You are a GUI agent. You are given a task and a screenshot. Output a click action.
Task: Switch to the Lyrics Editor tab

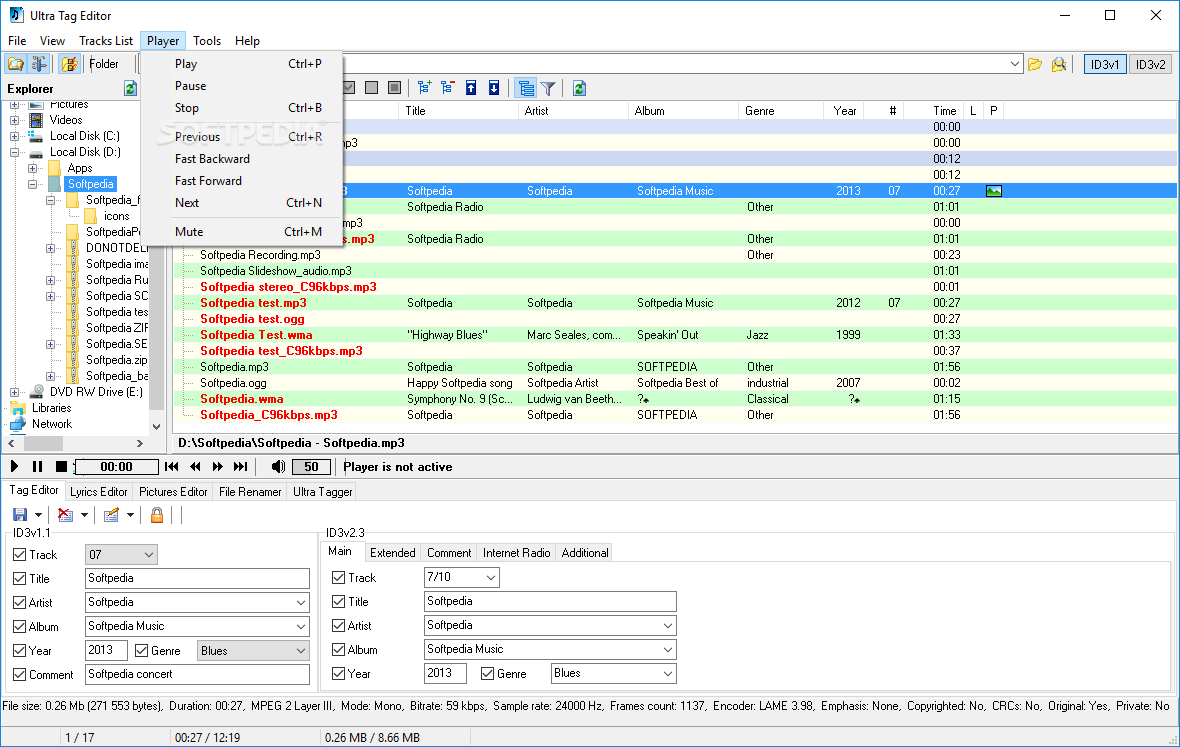pos(99,492)
